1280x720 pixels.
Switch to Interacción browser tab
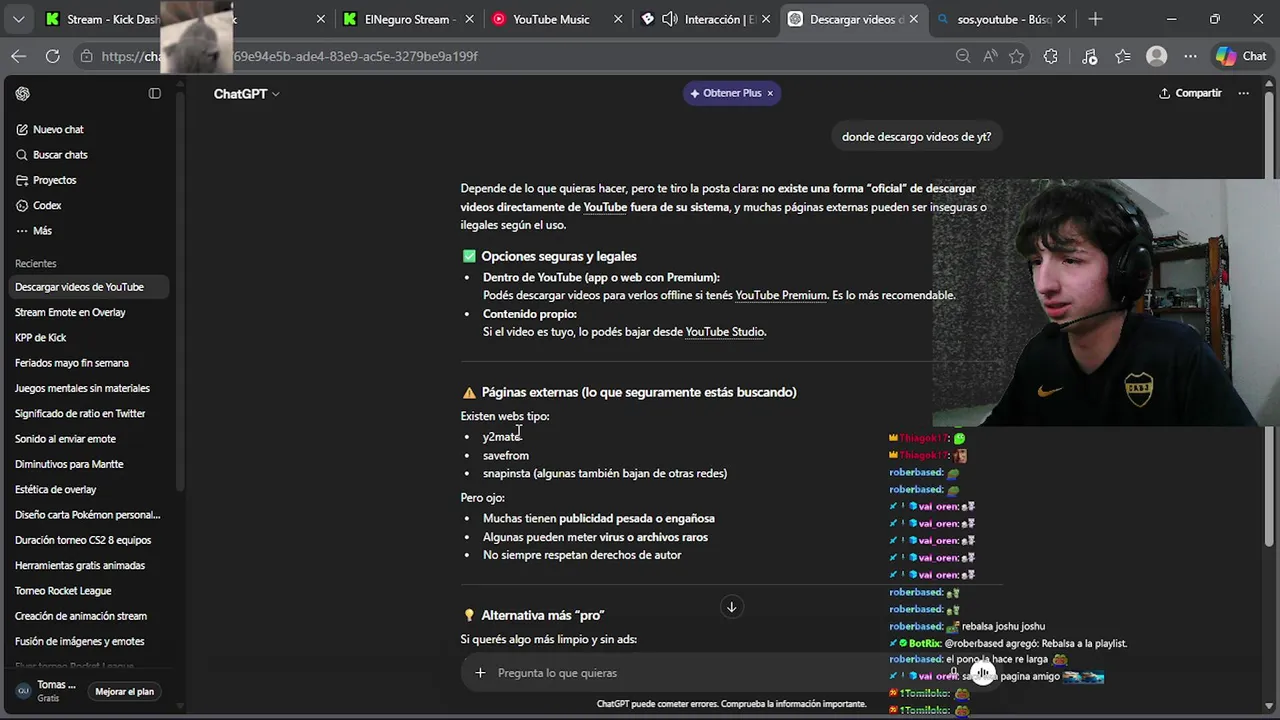705,19
